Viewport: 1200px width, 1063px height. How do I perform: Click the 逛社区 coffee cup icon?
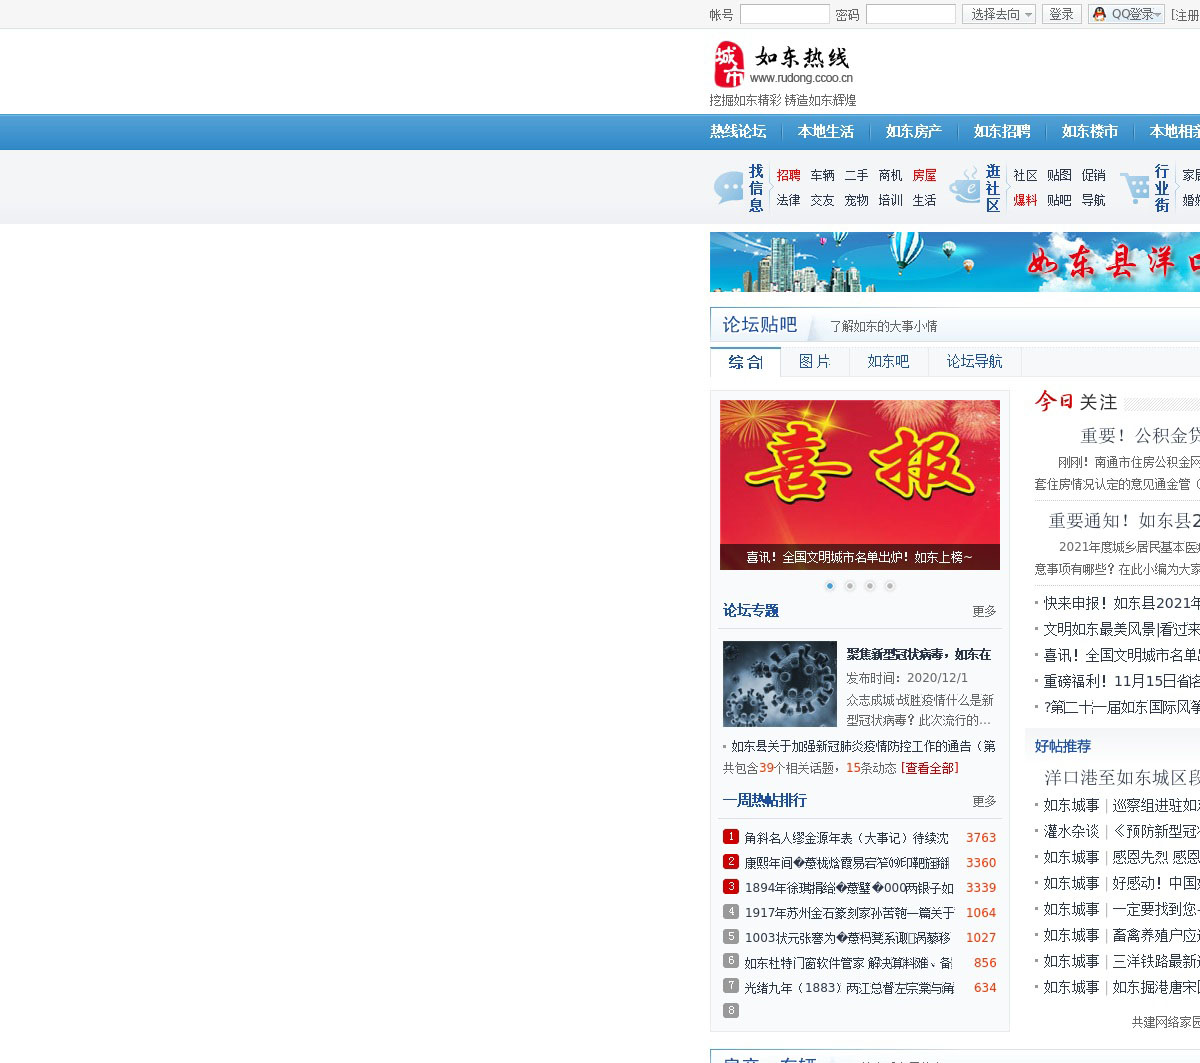coord(965,187)
